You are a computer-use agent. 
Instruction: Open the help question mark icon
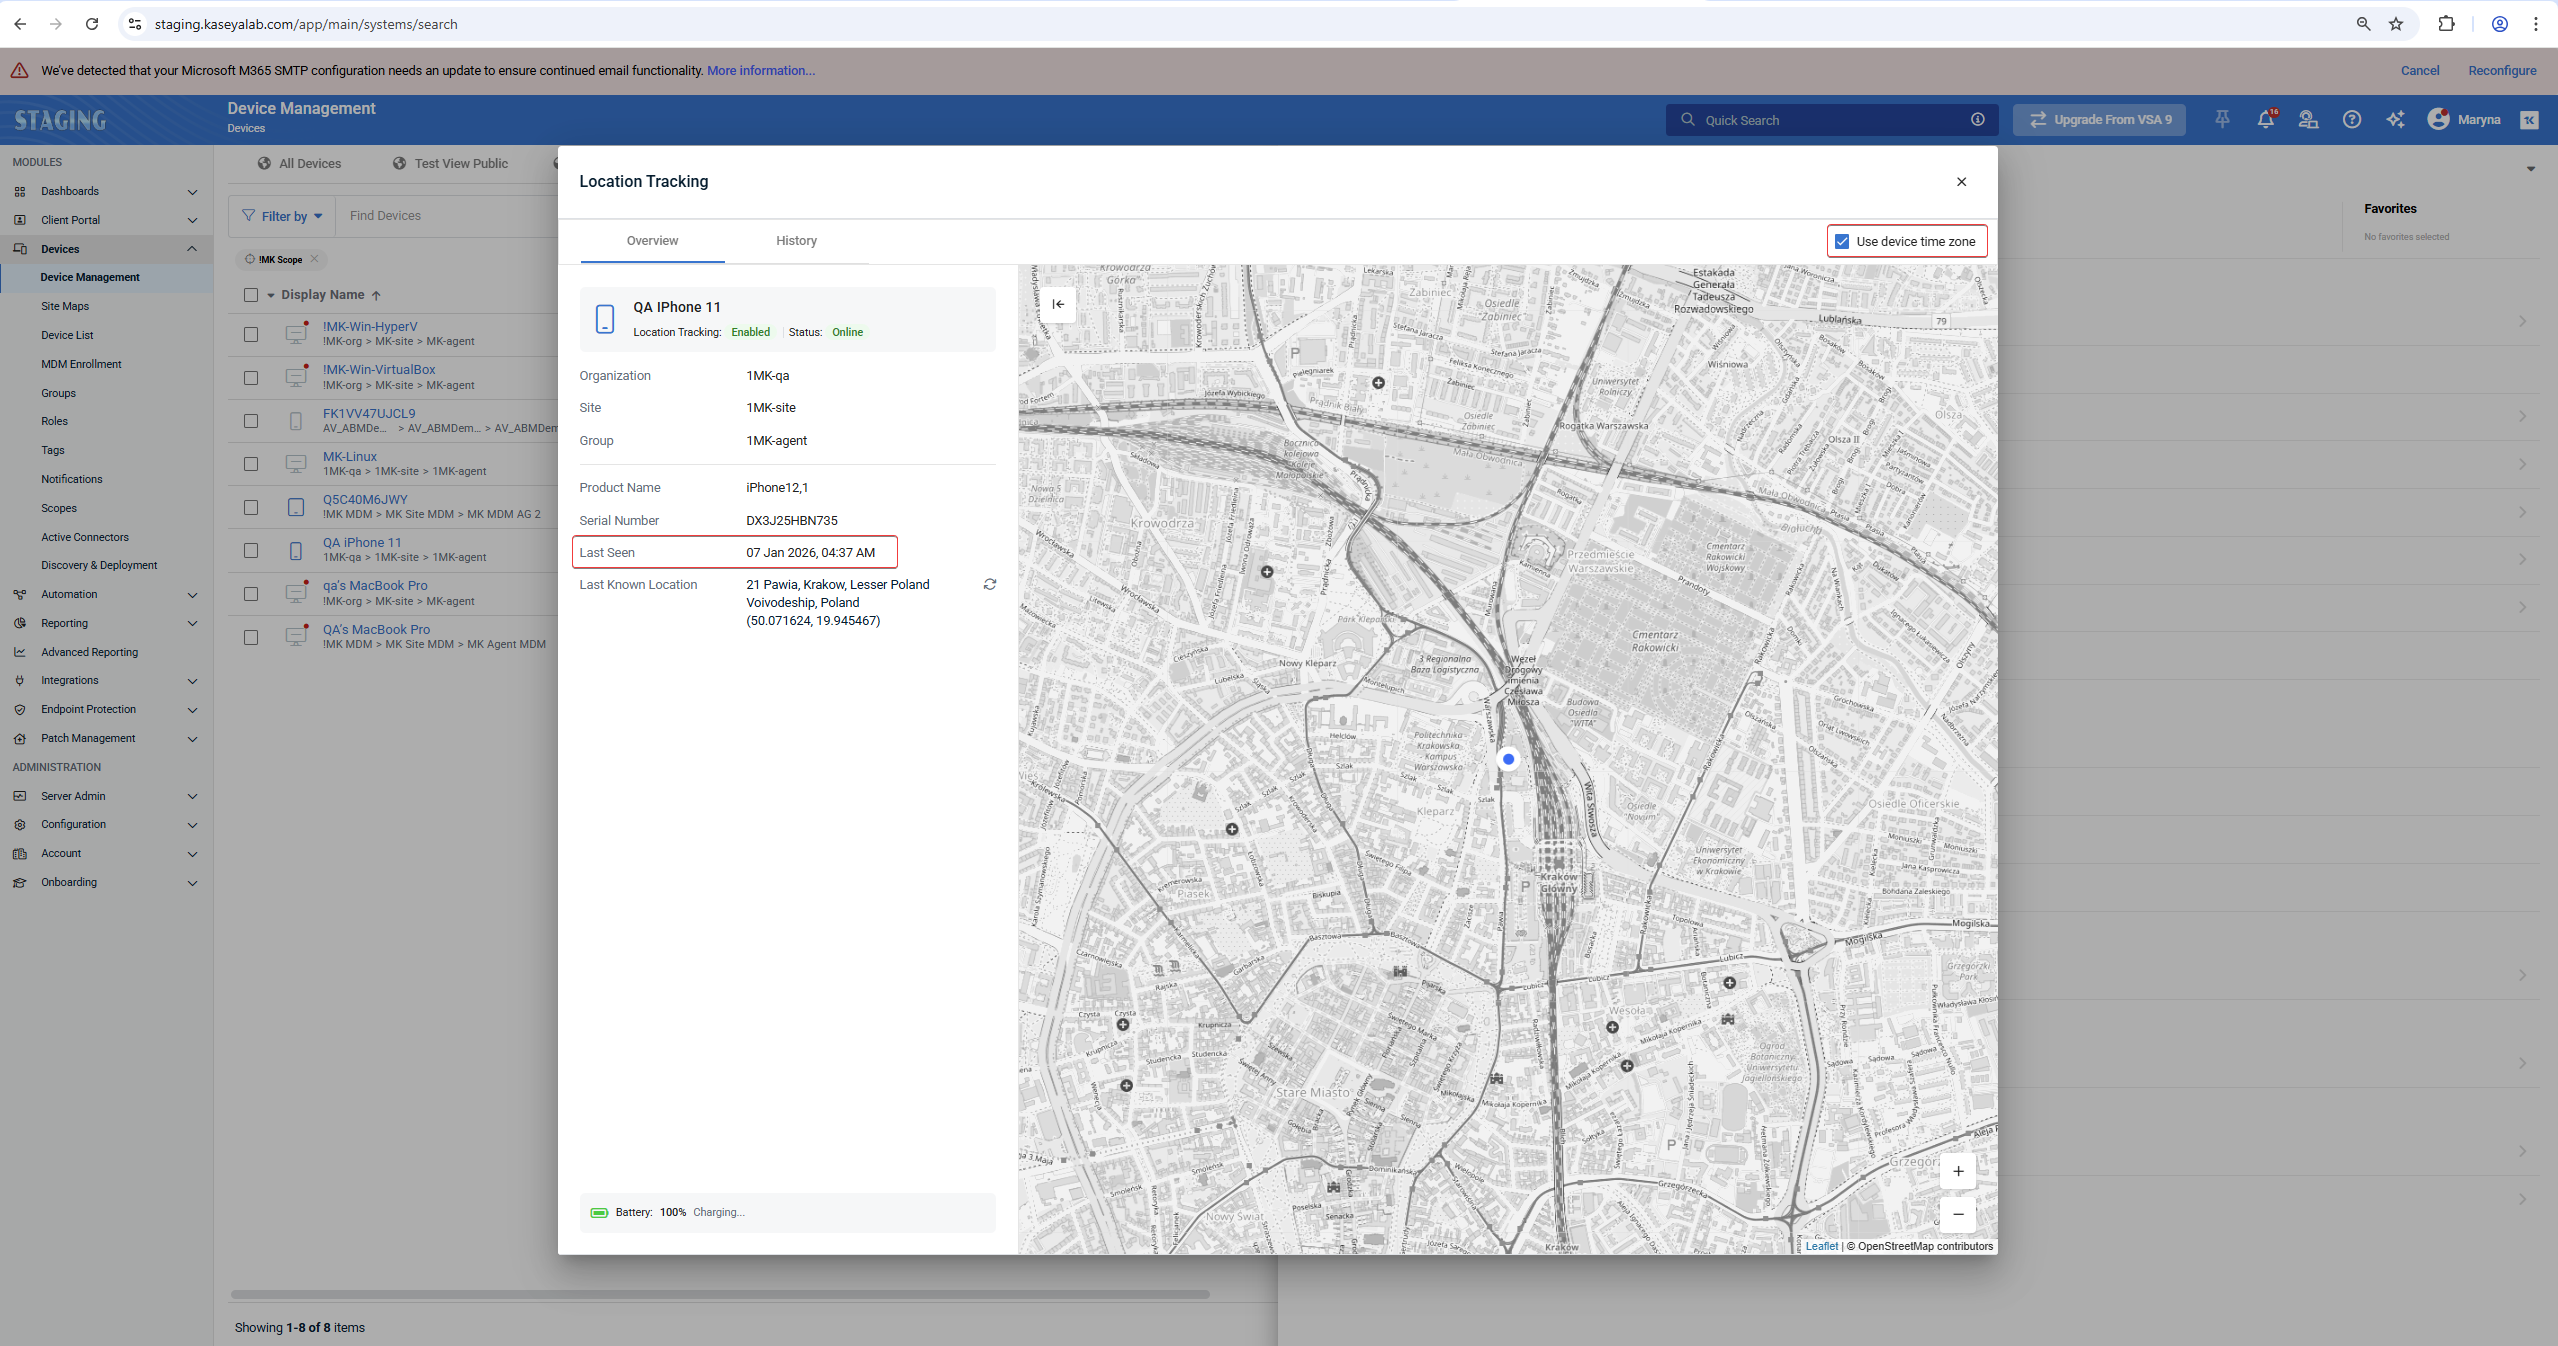2351,120
